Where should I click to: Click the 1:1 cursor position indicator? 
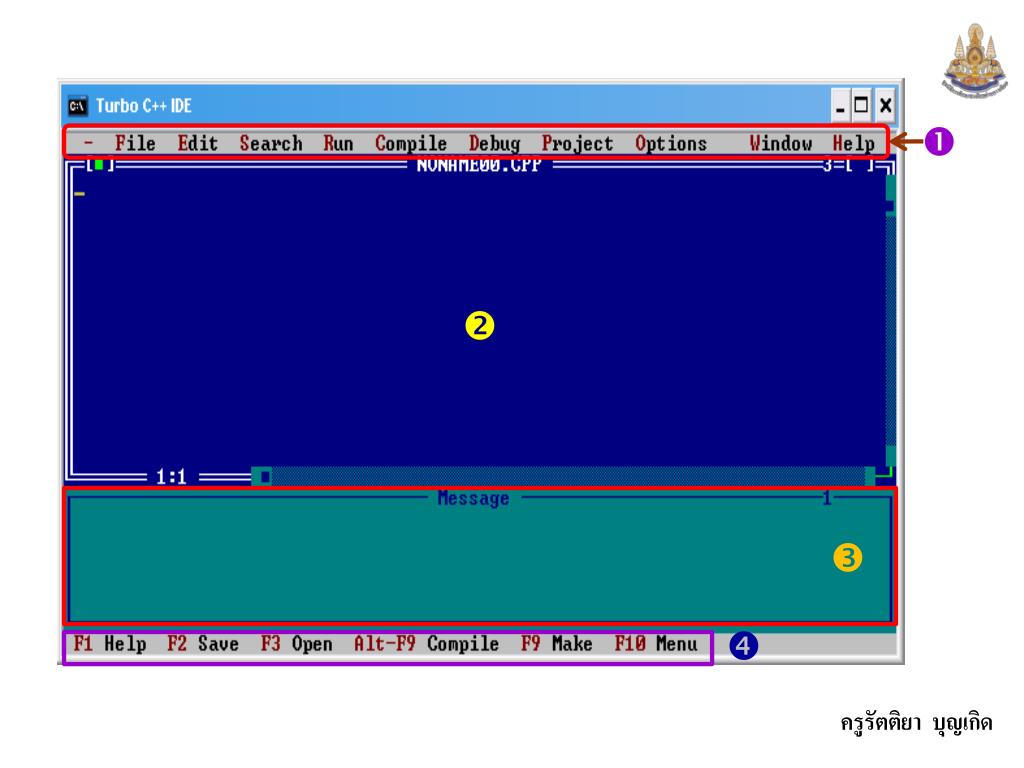pos(171,477)
